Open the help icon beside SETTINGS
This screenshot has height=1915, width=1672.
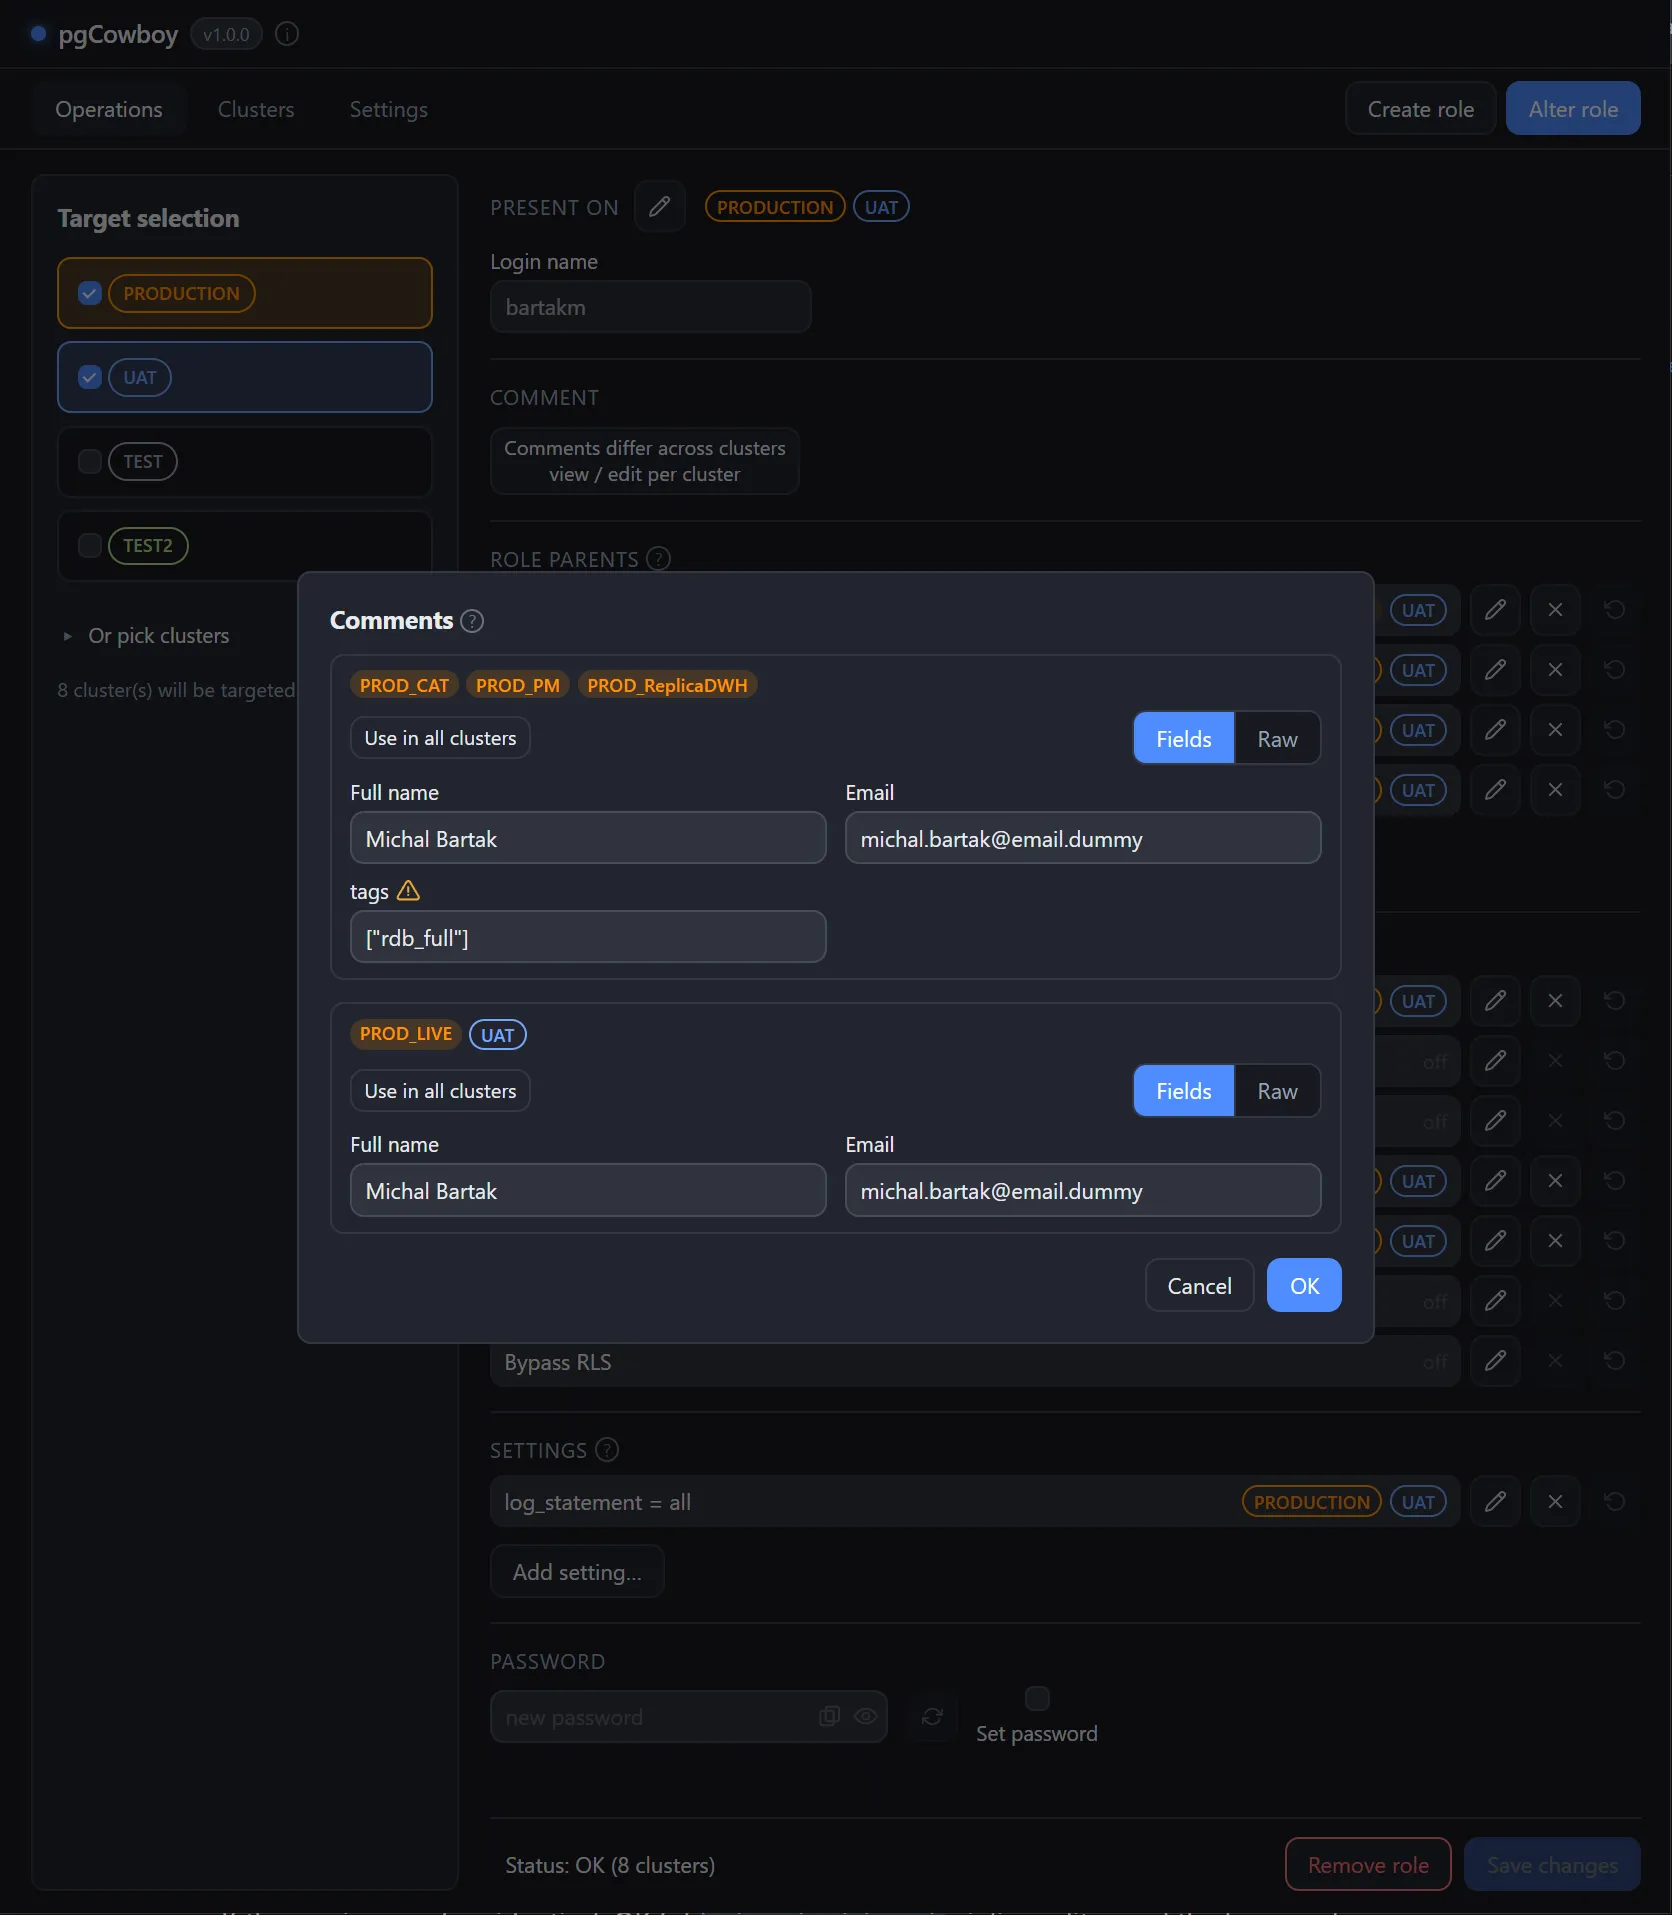pyautogui.click(x=607, y=1449)
